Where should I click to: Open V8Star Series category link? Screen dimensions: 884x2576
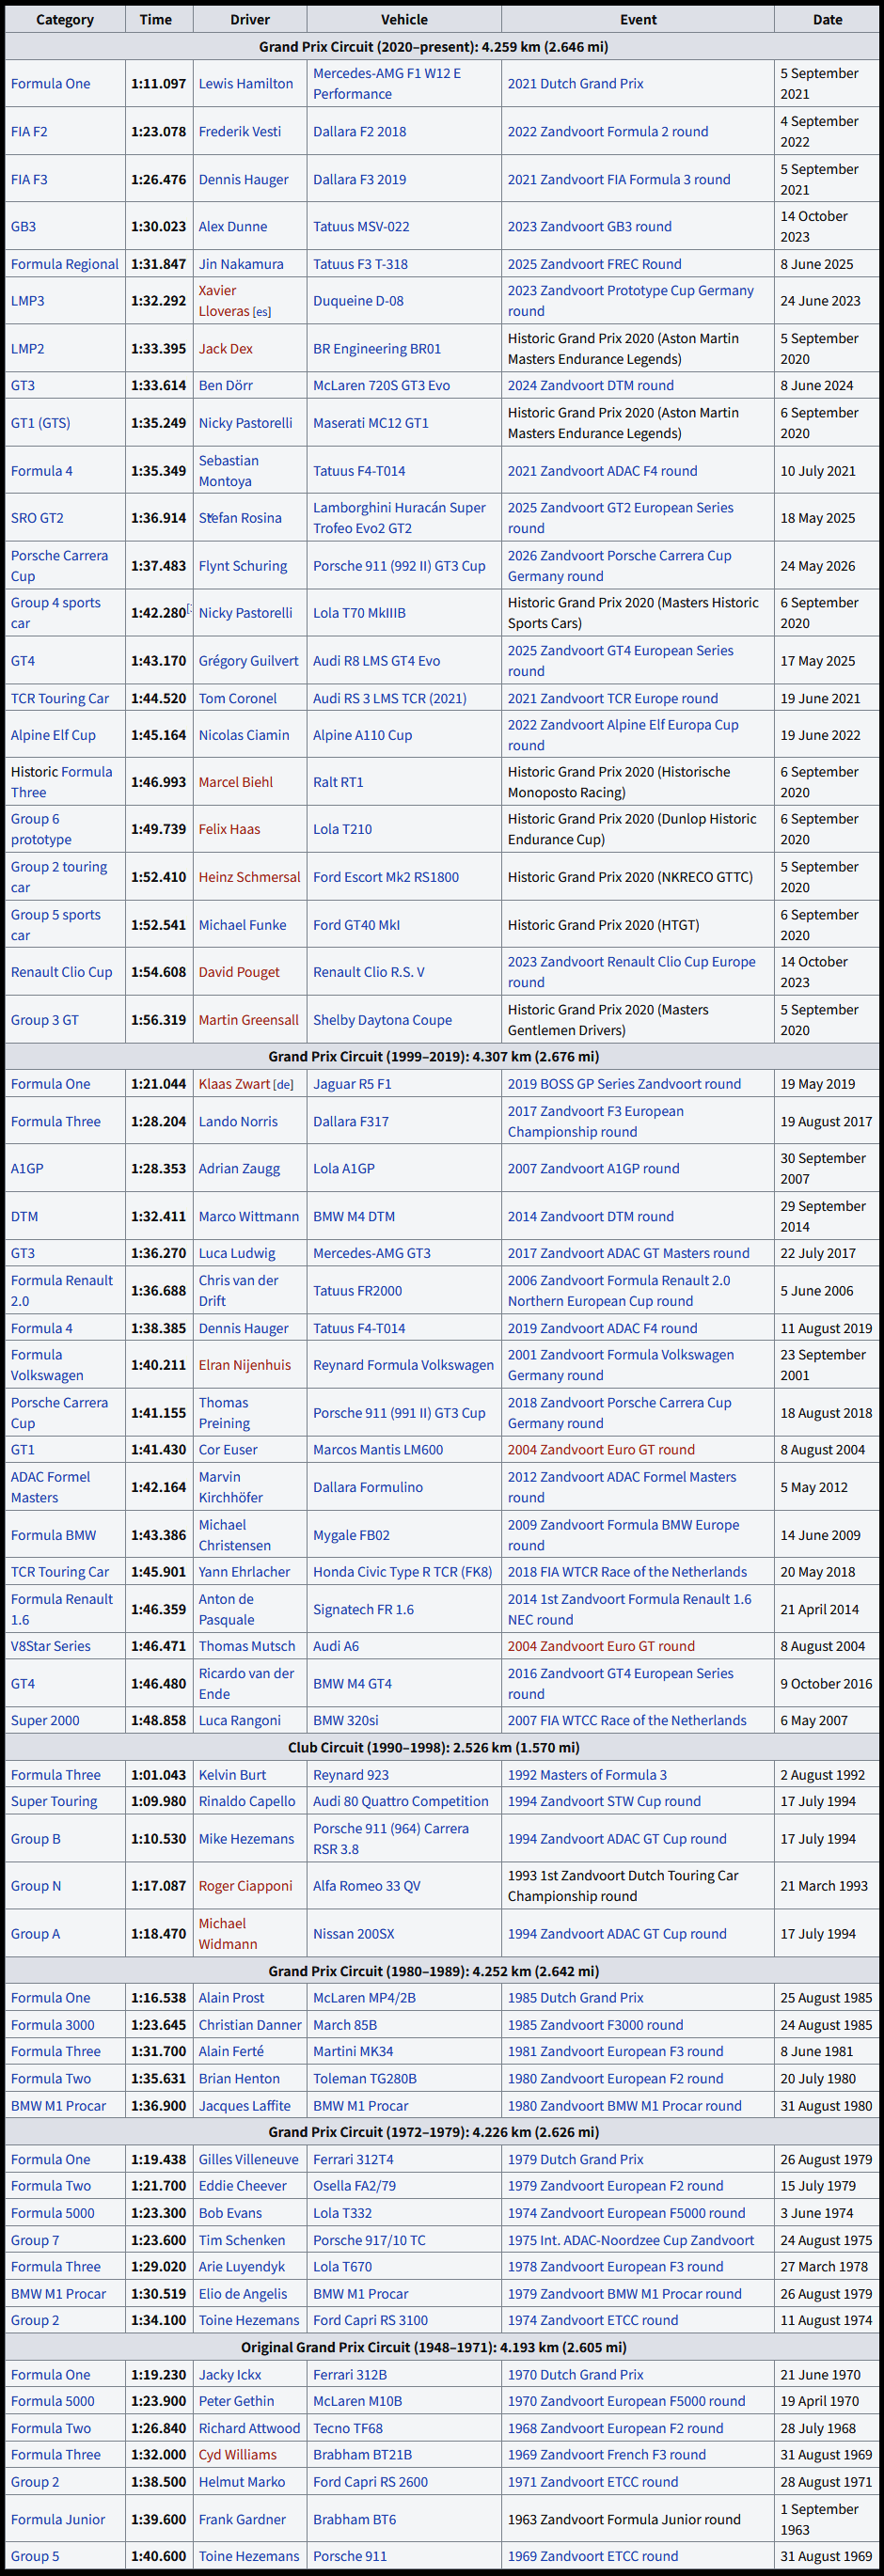click(x=50, y=1646)
